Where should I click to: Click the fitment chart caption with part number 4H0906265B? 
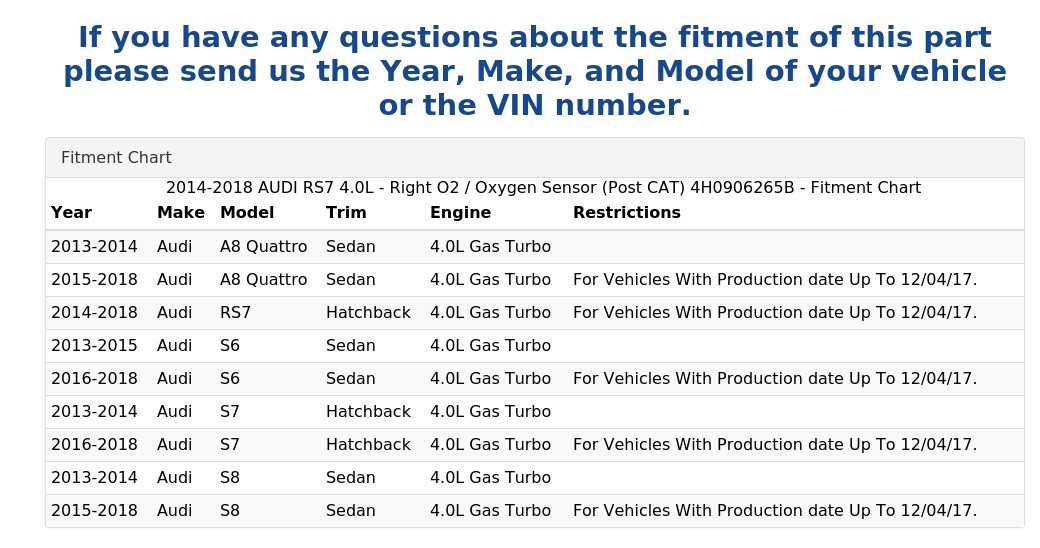tap(543, 188)
